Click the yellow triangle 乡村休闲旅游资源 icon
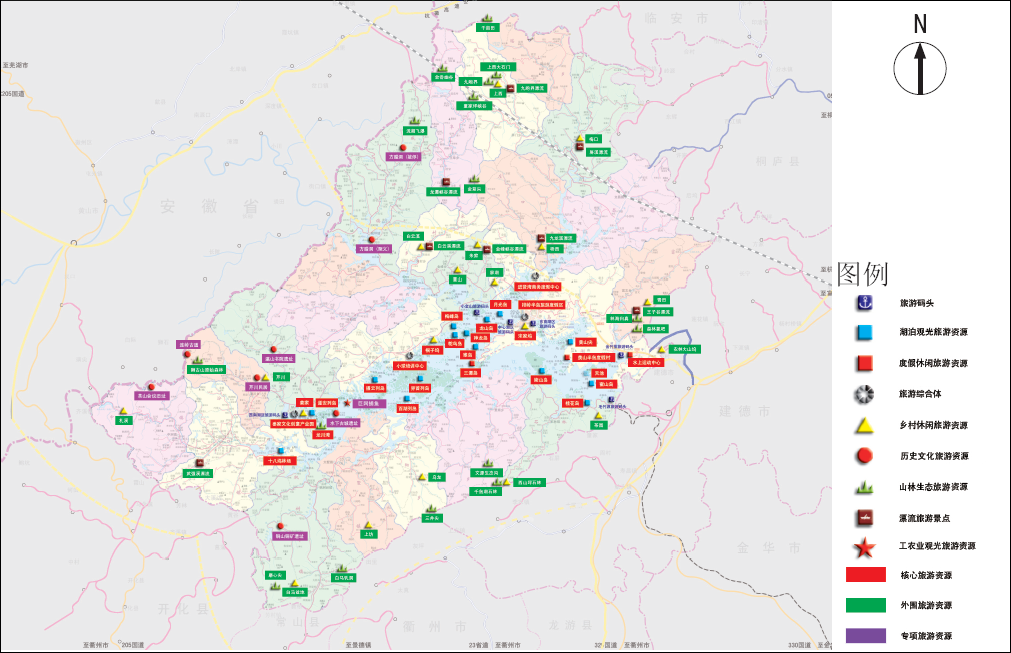This screenshot has width=1011, height=653. point(864,425)
